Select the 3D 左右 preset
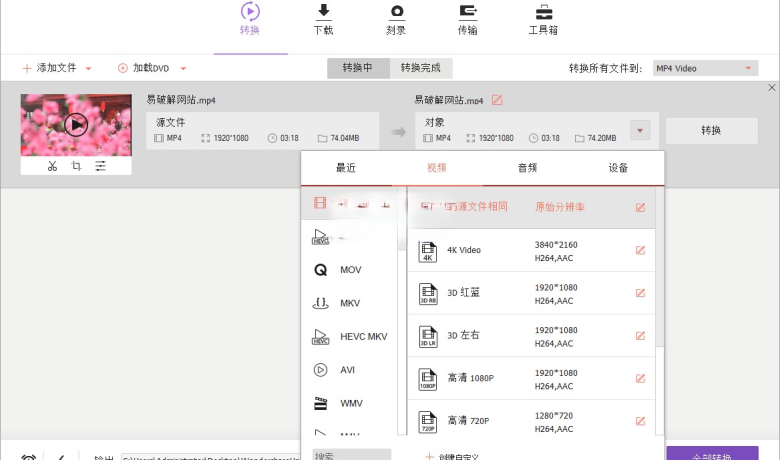The image size is (780, 460). coord(531,336)
